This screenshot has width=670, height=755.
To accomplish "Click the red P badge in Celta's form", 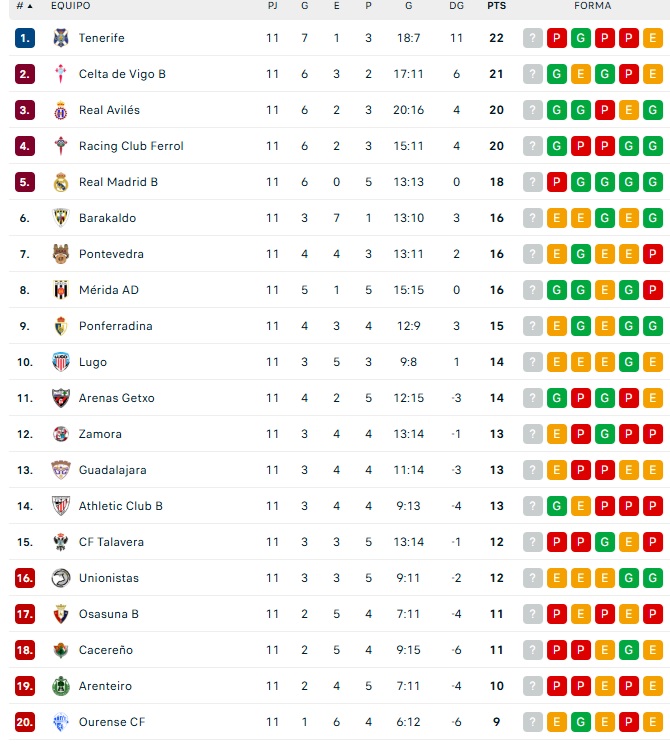I will click(629, 74).
